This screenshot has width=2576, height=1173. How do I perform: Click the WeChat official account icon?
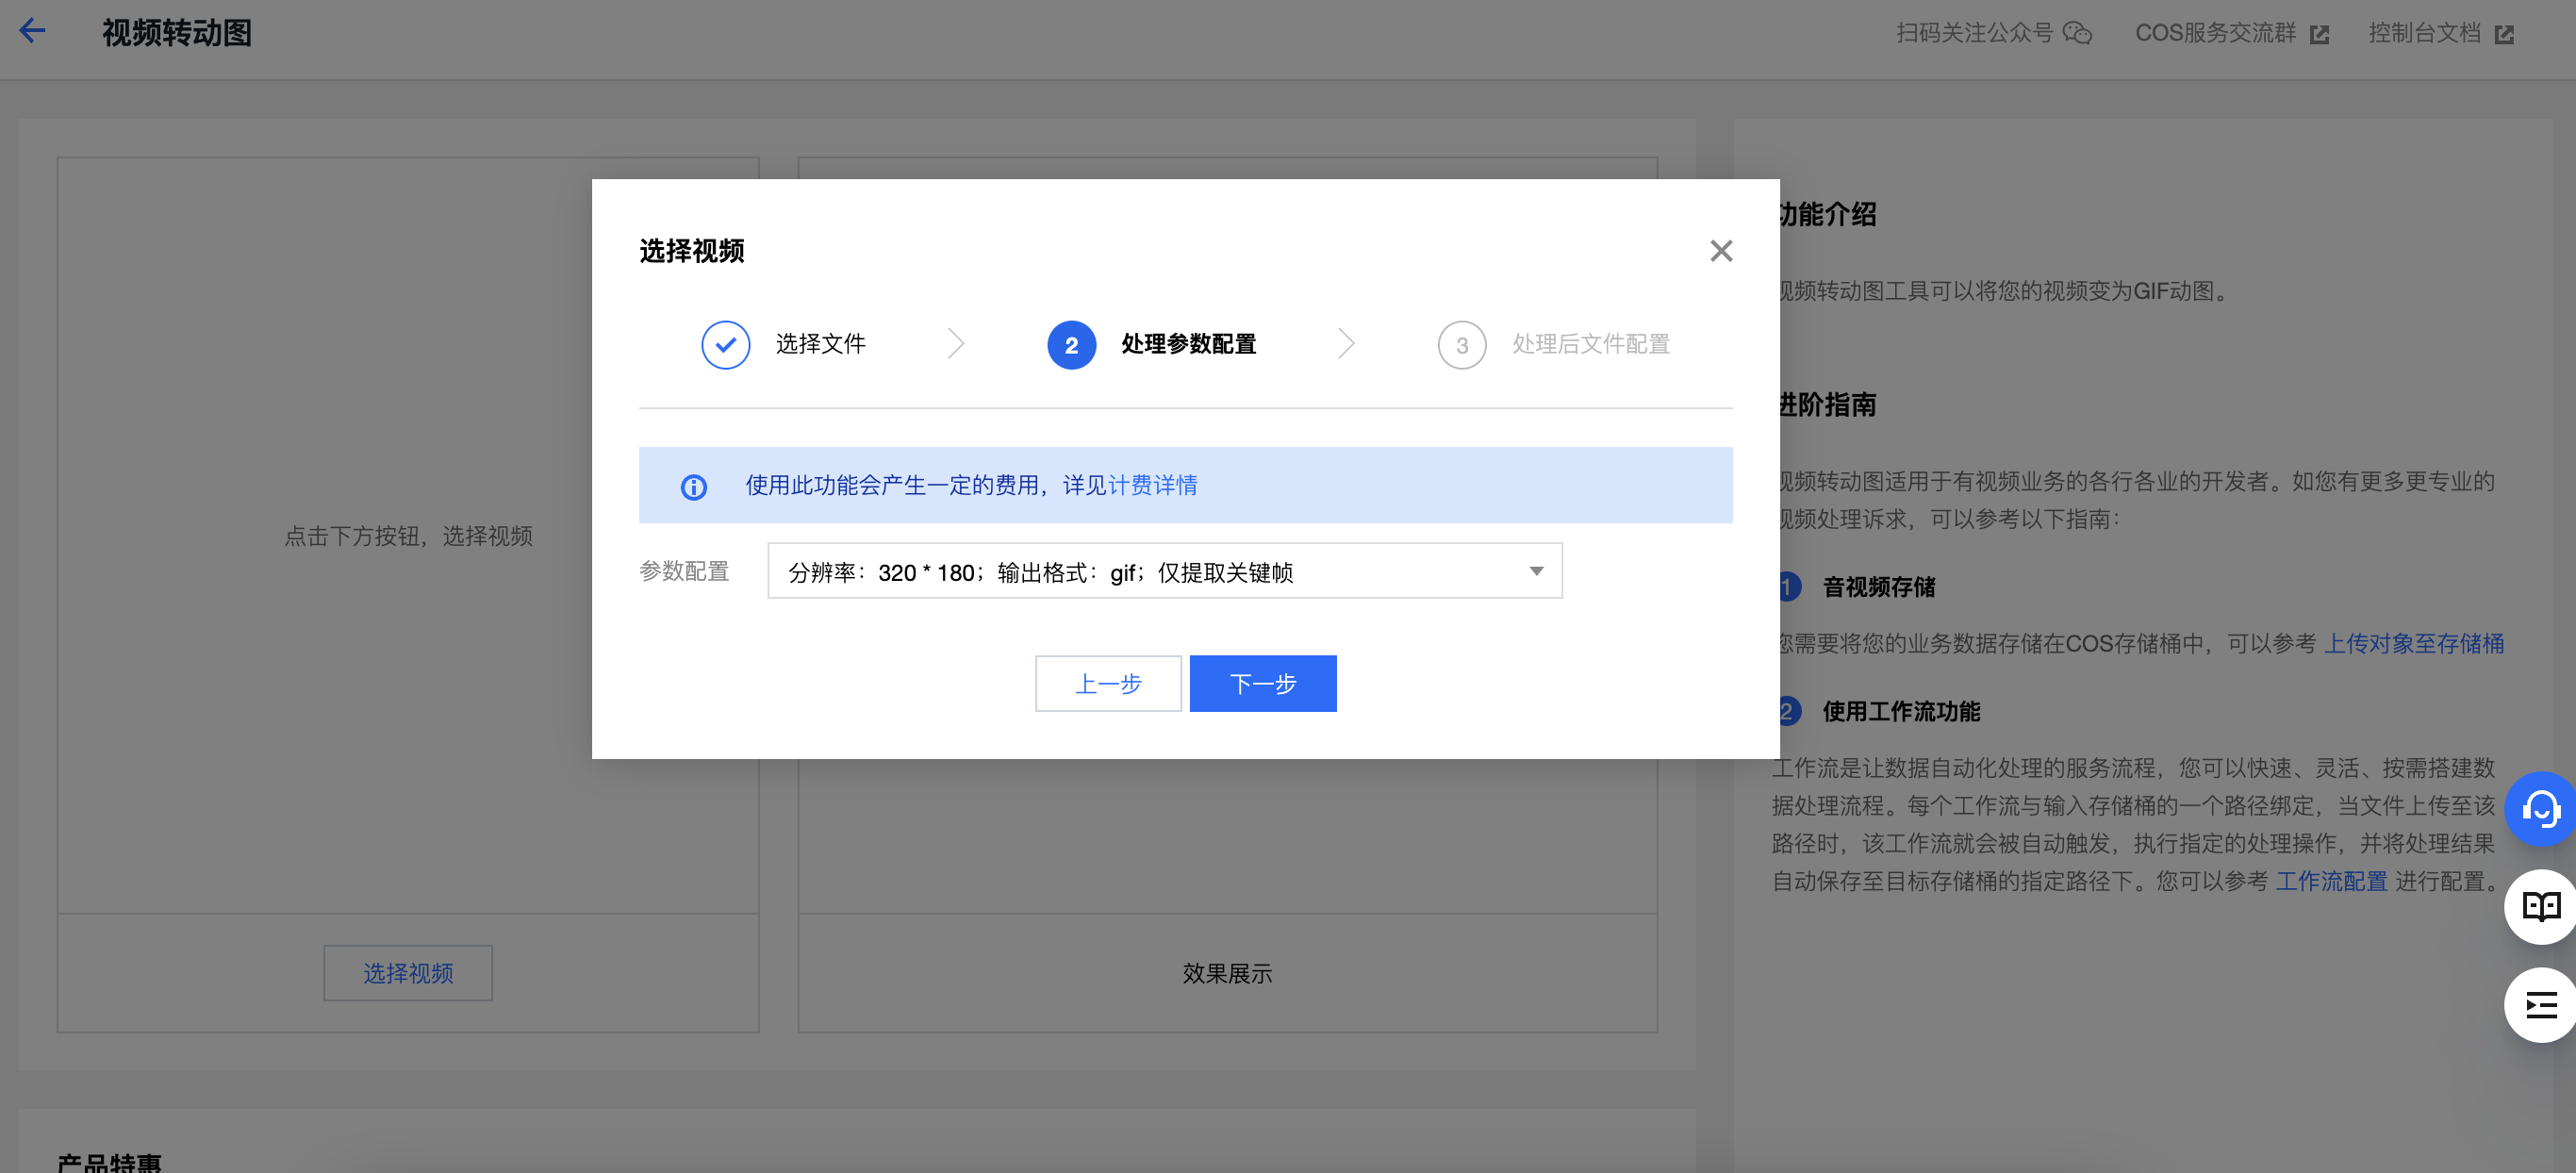2077,33
